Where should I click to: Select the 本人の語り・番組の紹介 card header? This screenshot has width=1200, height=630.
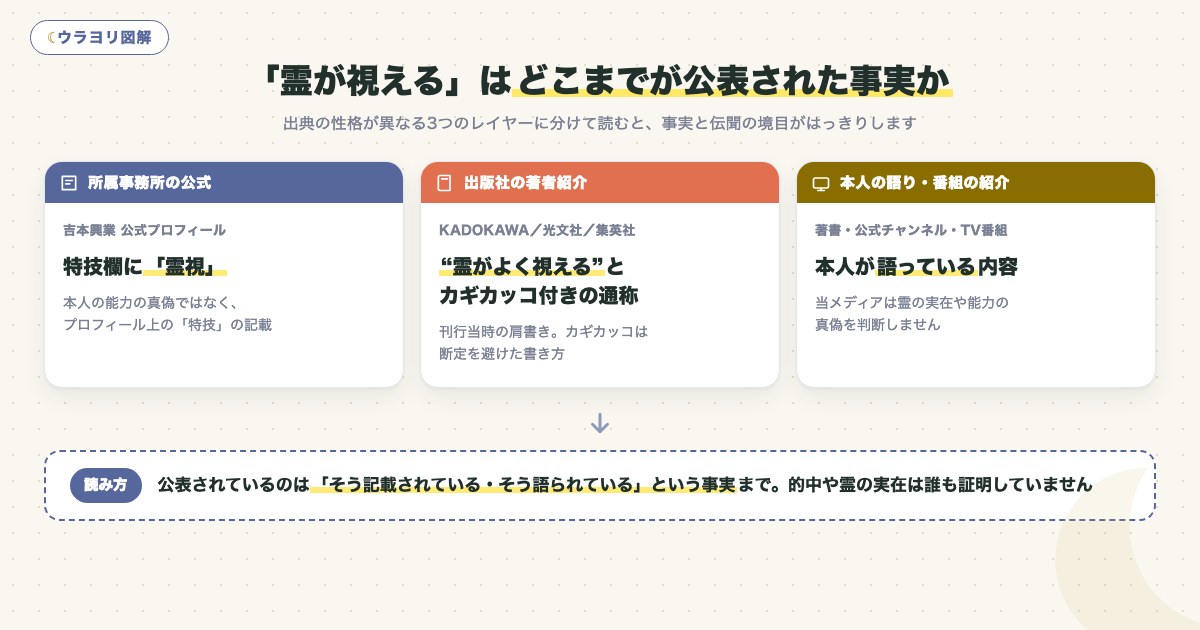pos(976,183)
